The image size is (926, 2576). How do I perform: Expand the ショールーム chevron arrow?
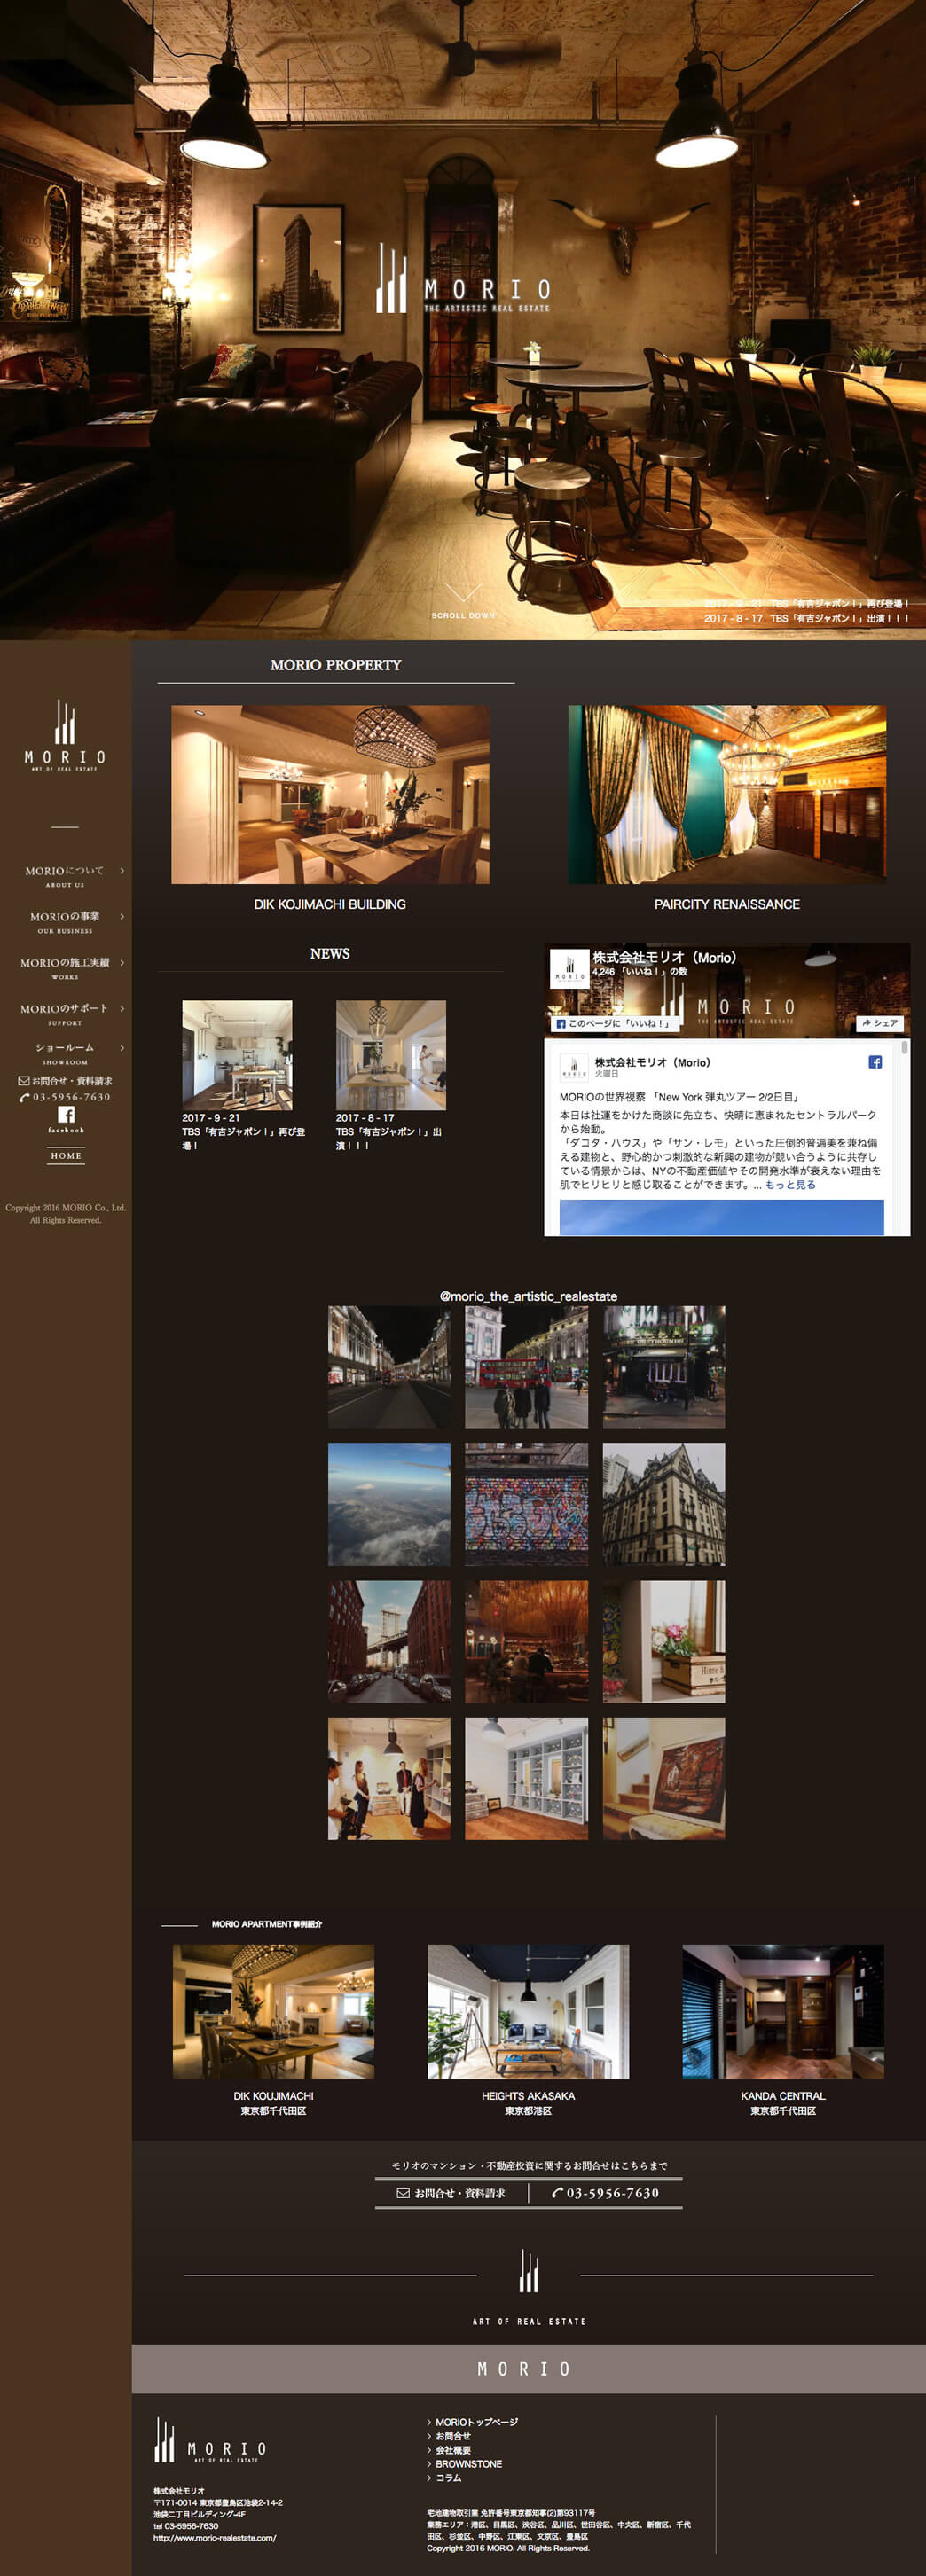(122, 1048)
